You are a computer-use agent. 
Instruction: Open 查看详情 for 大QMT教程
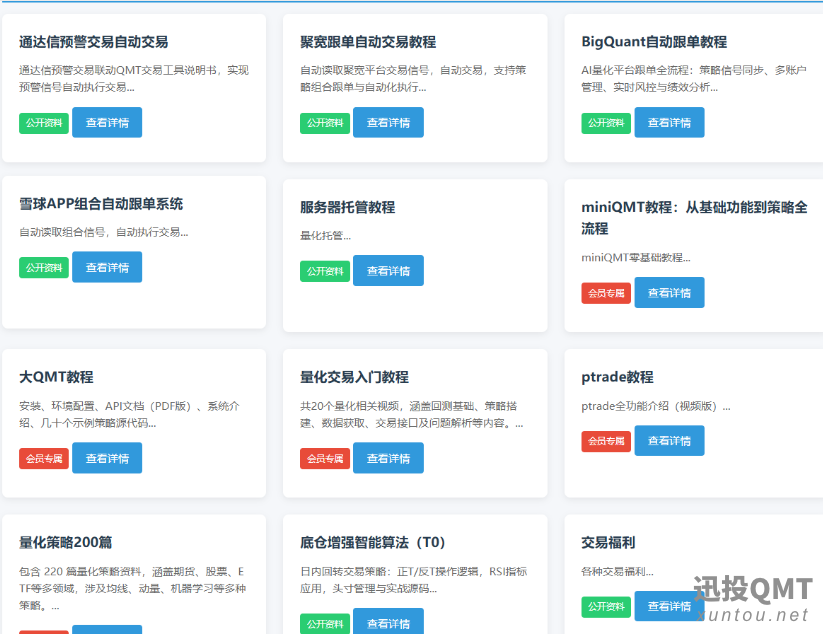(107, 459)
